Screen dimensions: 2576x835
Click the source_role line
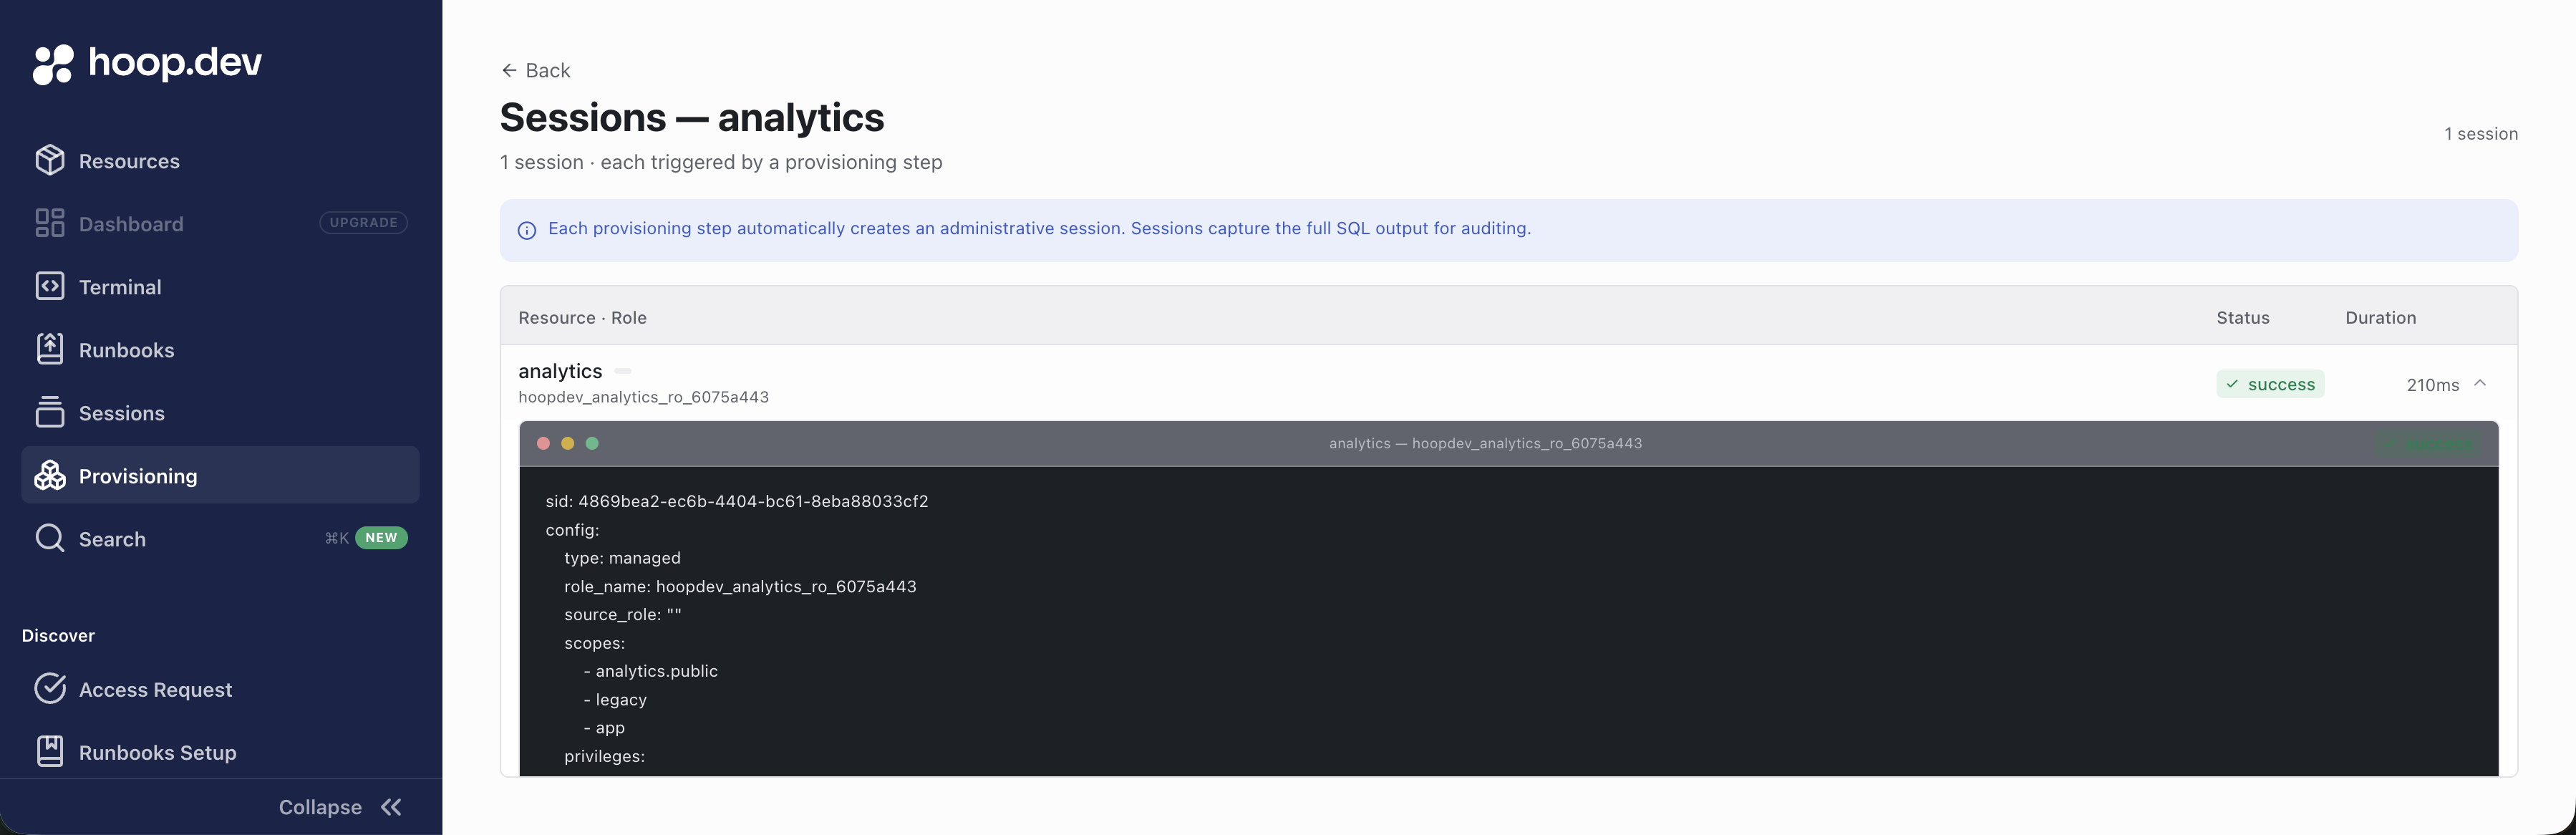click(622, 614)
